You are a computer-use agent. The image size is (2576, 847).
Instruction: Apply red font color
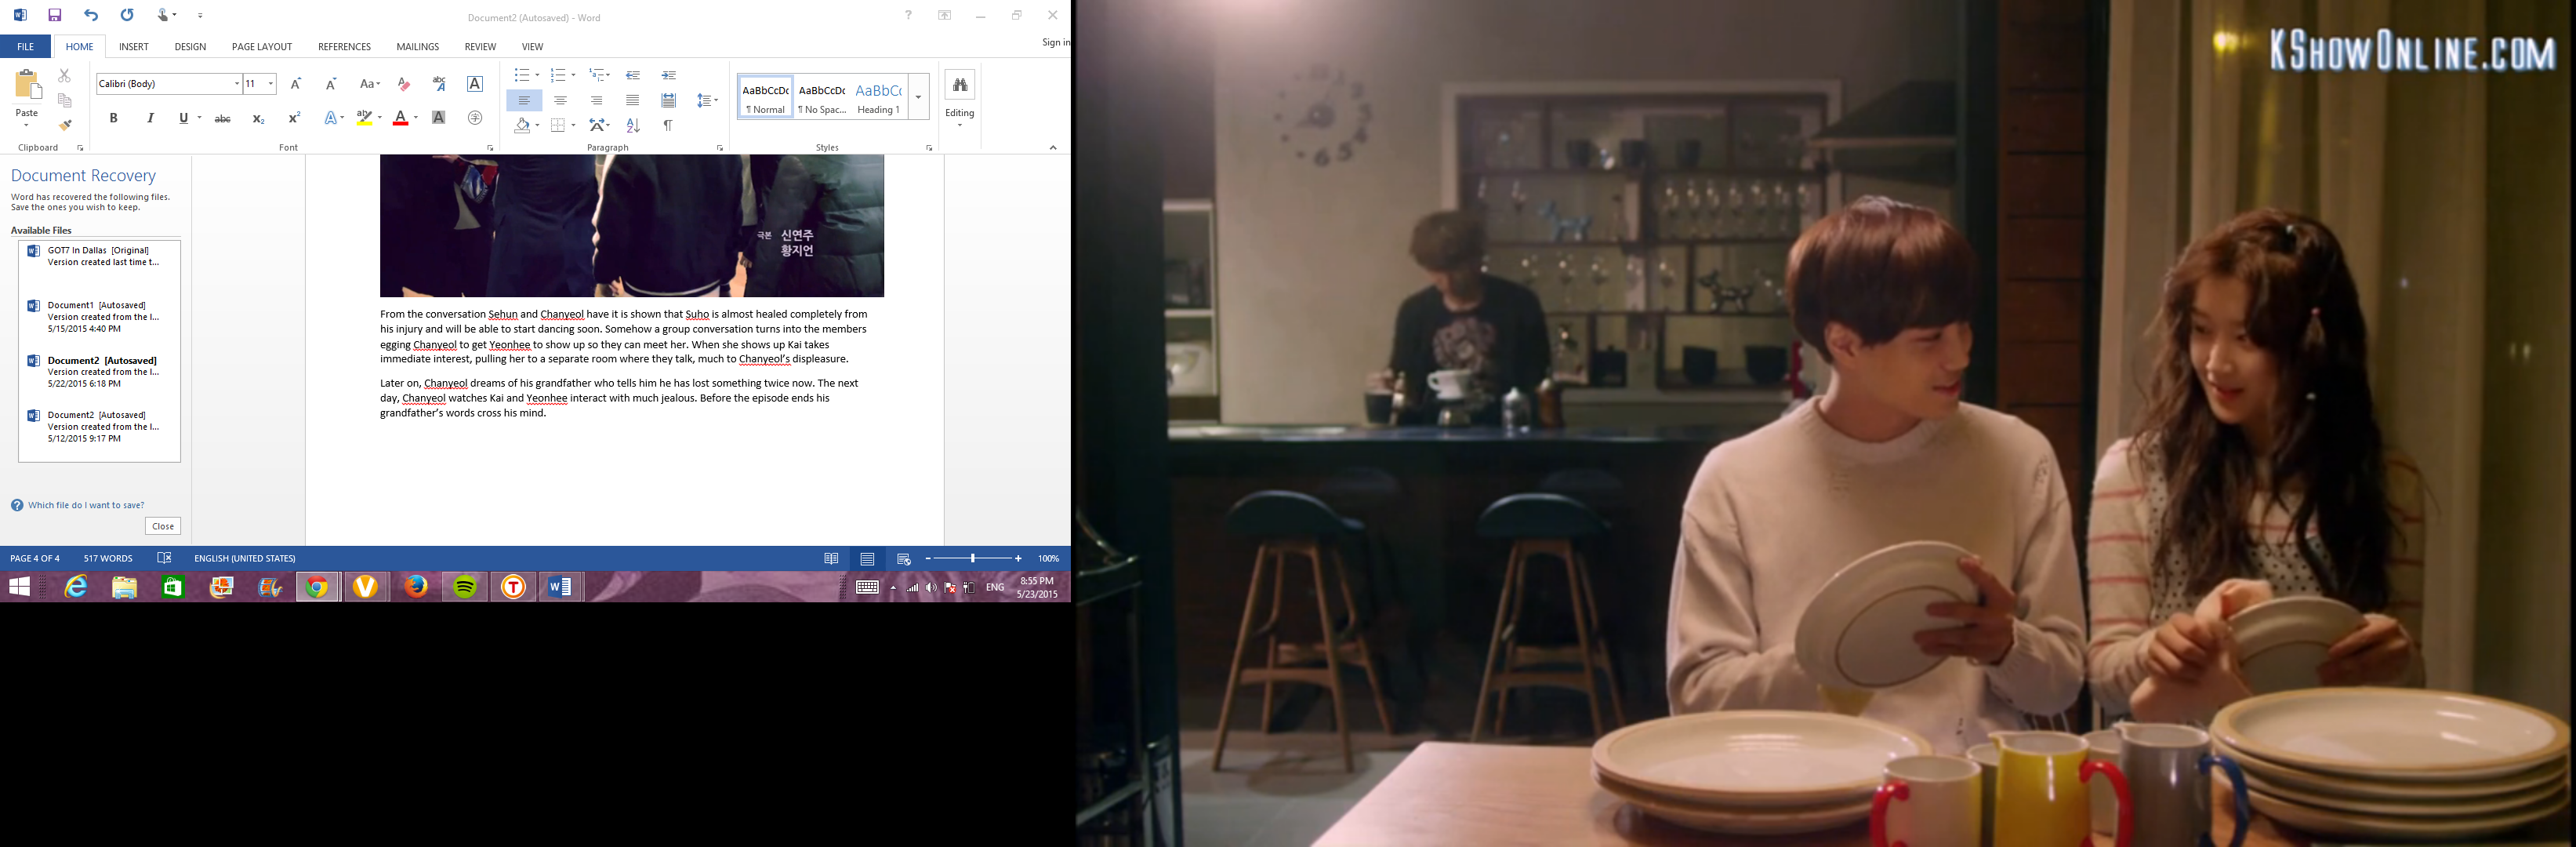pos(401,118)
